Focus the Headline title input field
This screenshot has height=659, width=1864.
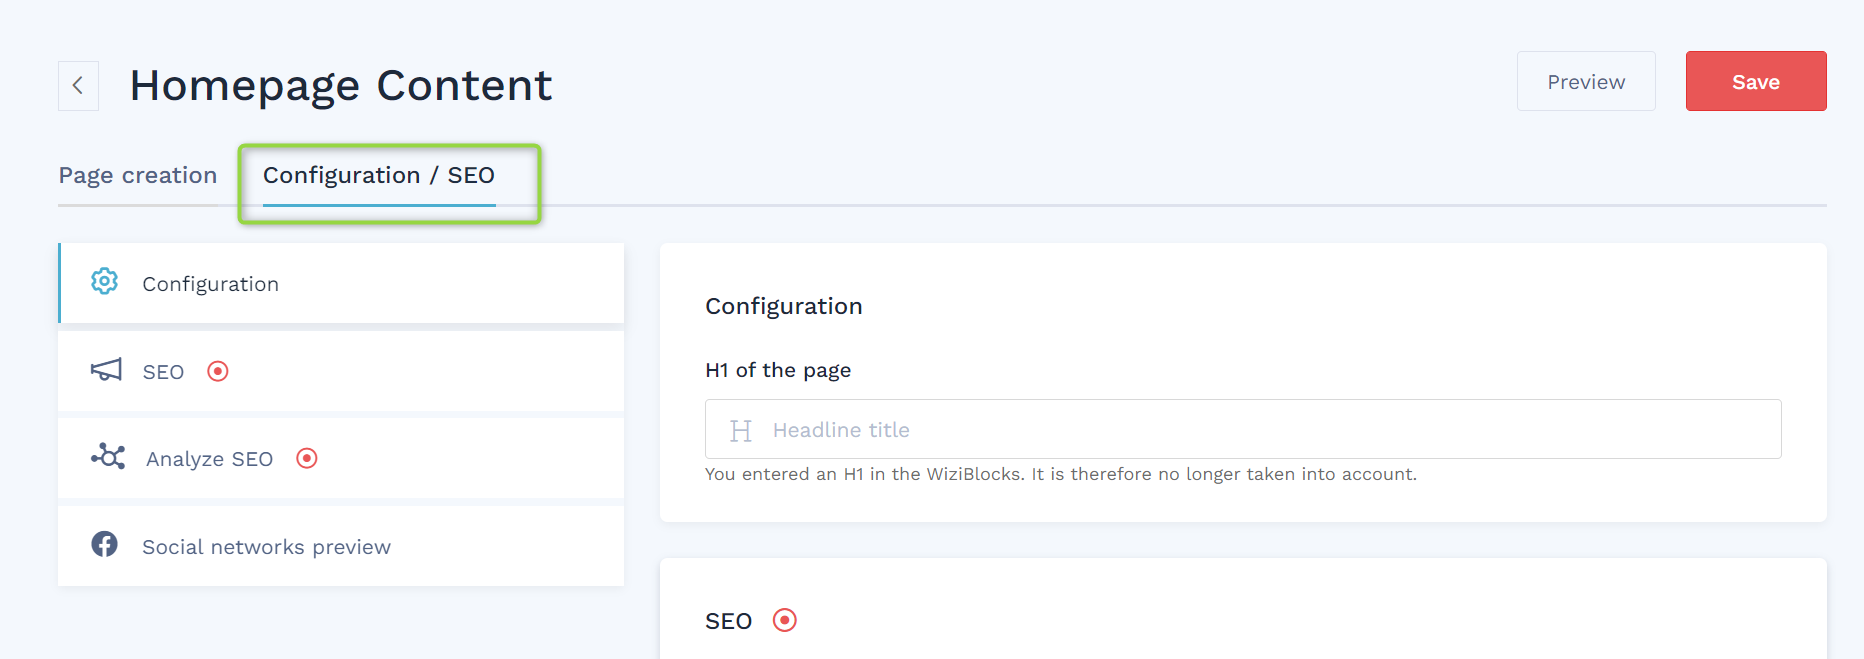[x=1243, y=429]
